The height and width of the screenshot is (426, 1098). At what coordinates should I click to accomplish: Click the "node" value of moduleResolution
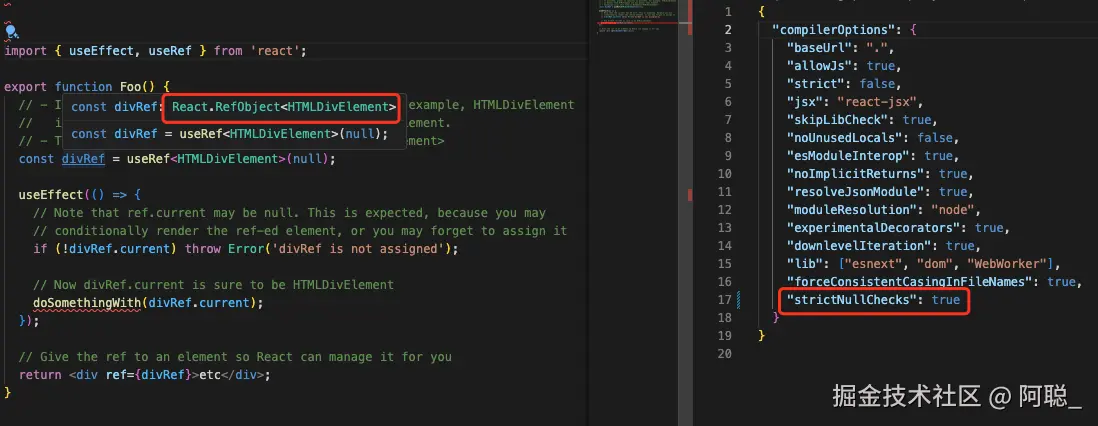coord(954,209)
